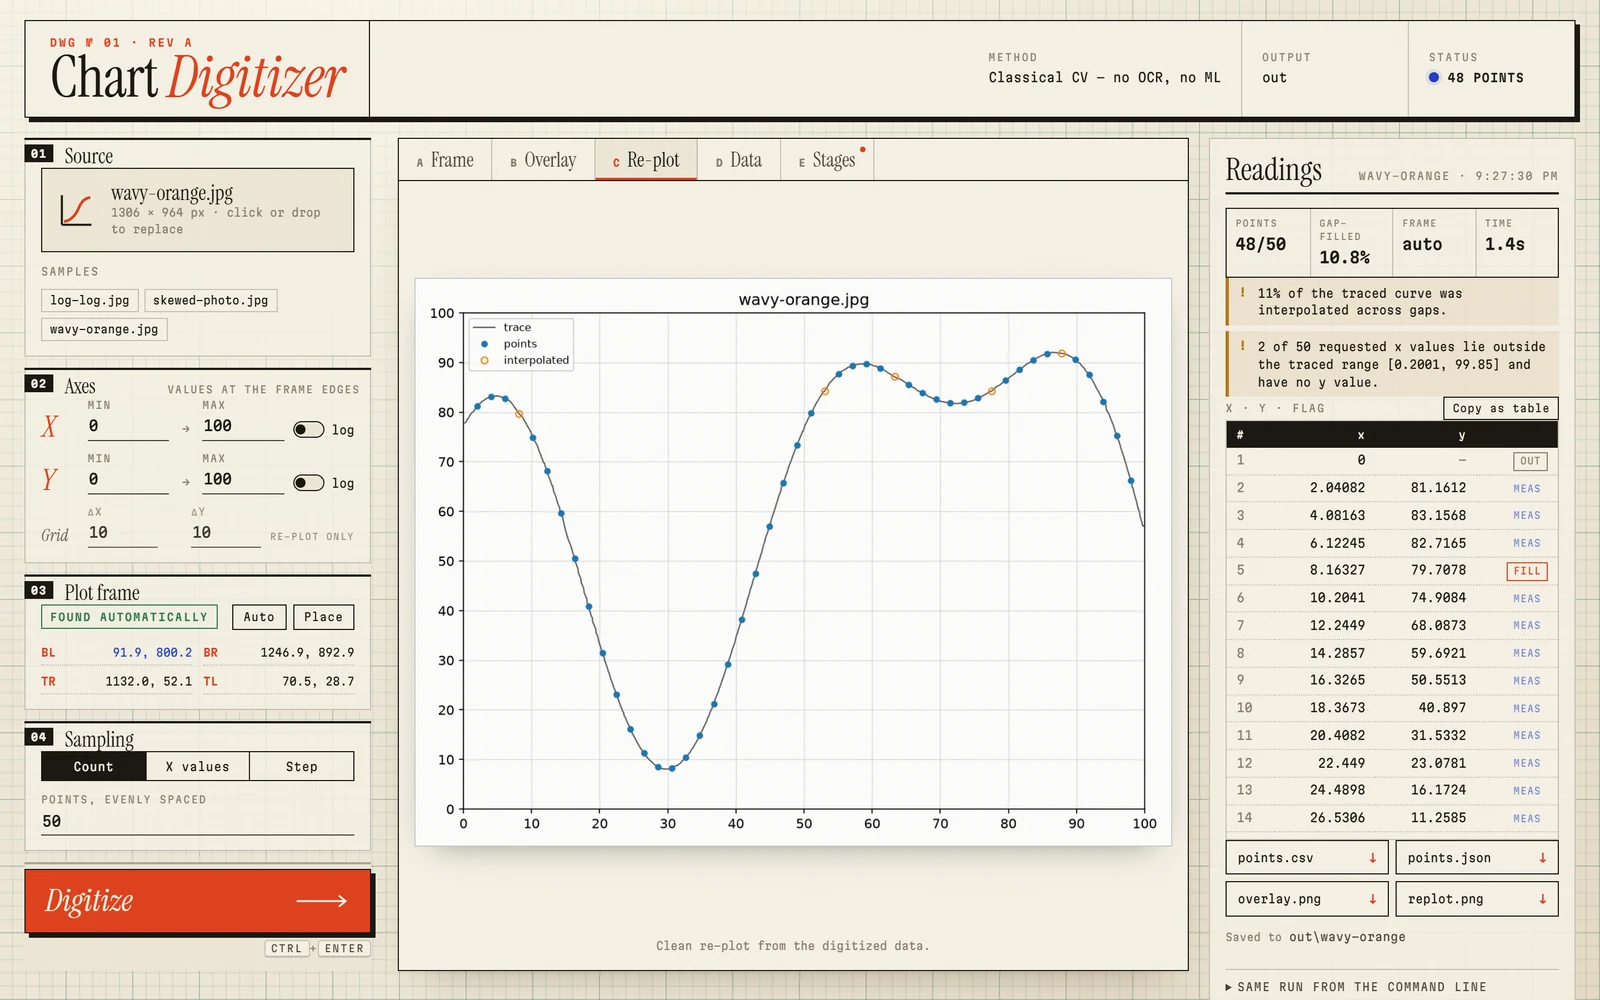Click the download arrow on points.json
This screenshot has height=1000, width=1600.
(1543, 858)
